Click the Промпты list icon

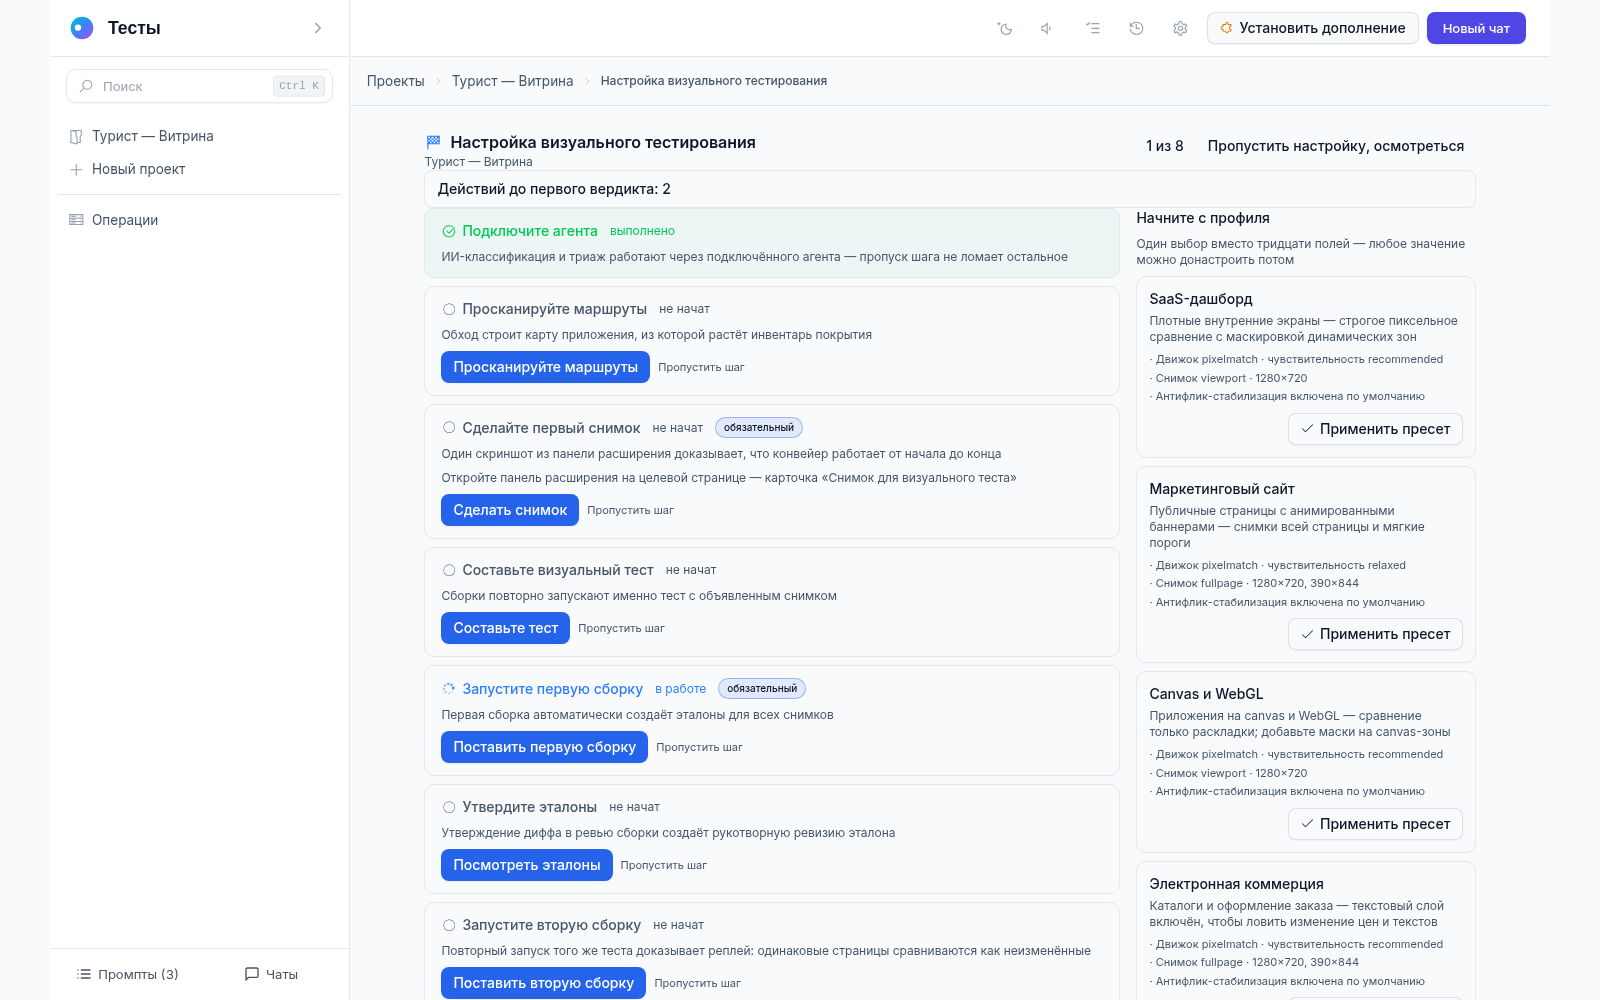tap(84, 974)
